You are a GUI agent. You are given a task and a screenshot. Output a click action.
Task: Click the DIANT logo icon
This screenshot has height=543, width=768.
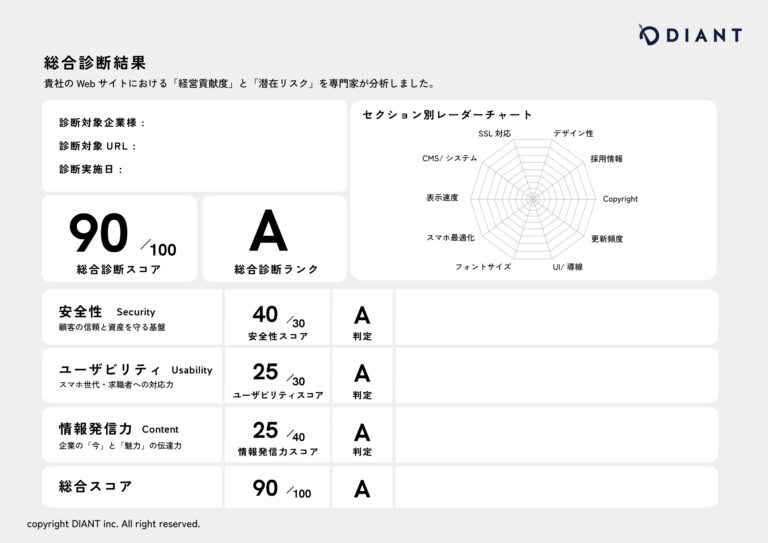(x=650, y=35)
